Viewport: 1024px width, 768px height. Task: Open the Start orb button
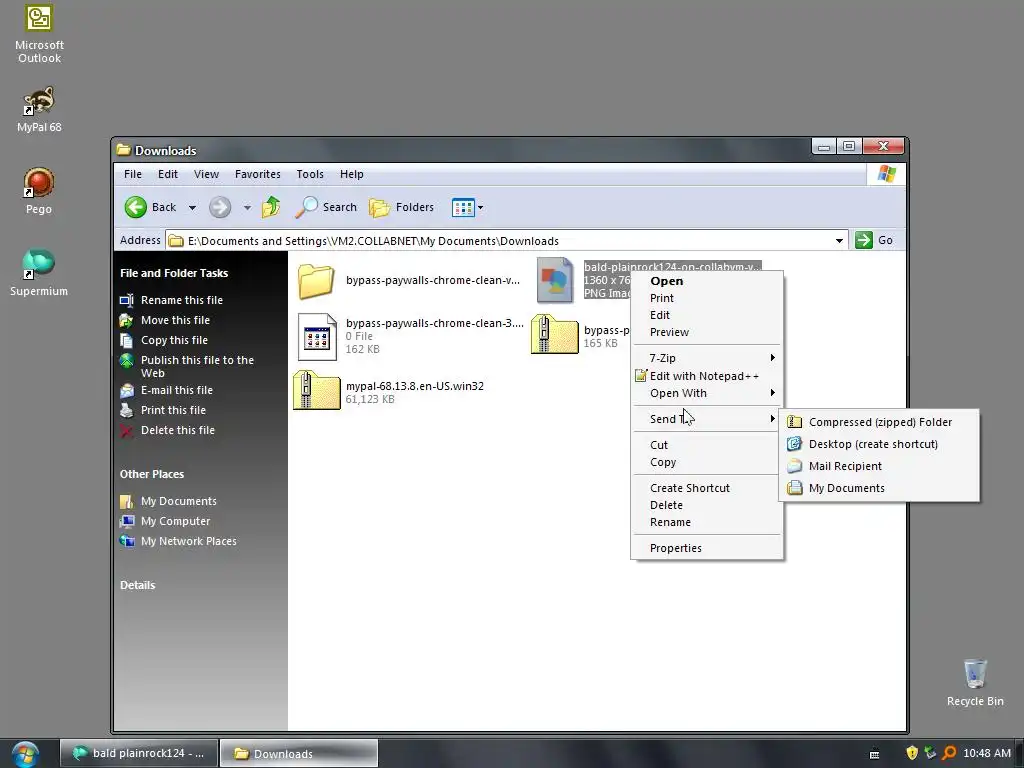[x=25, y=754]
